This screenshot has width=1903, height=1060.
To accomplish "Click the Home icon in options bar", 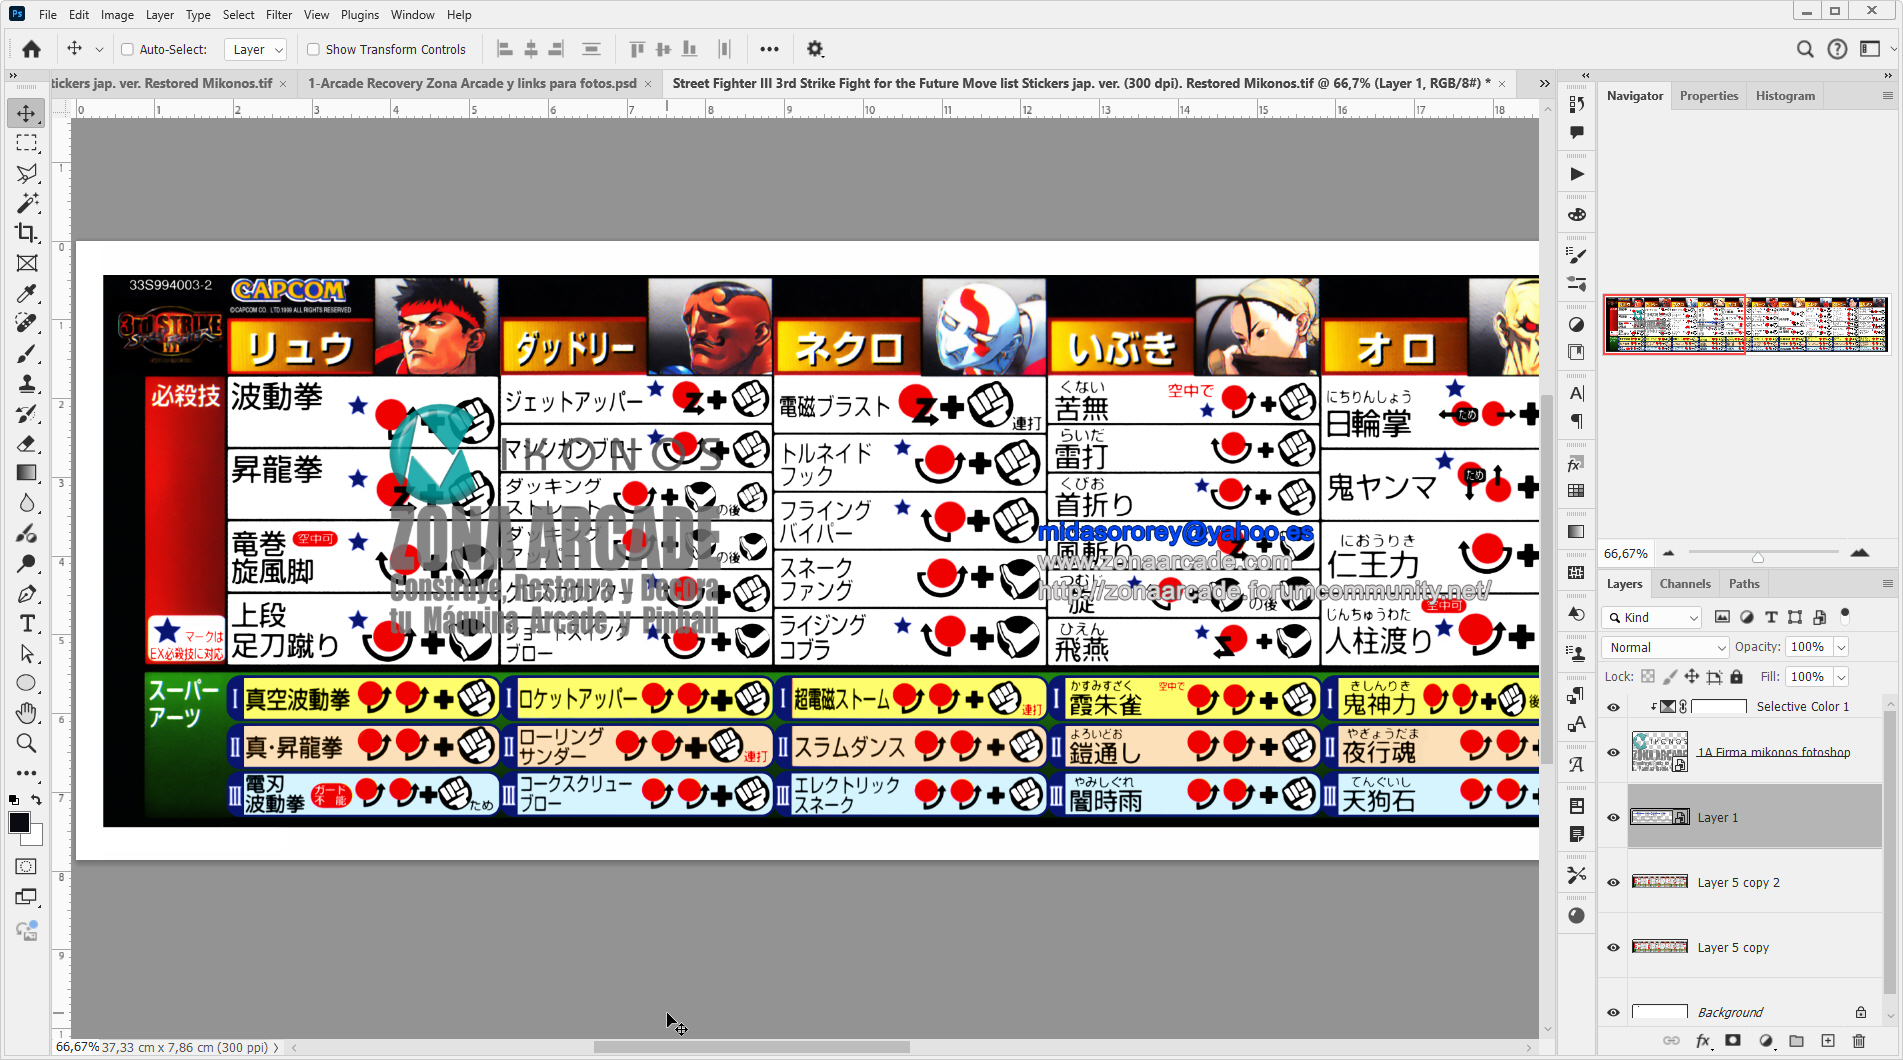I will [31, 49].
